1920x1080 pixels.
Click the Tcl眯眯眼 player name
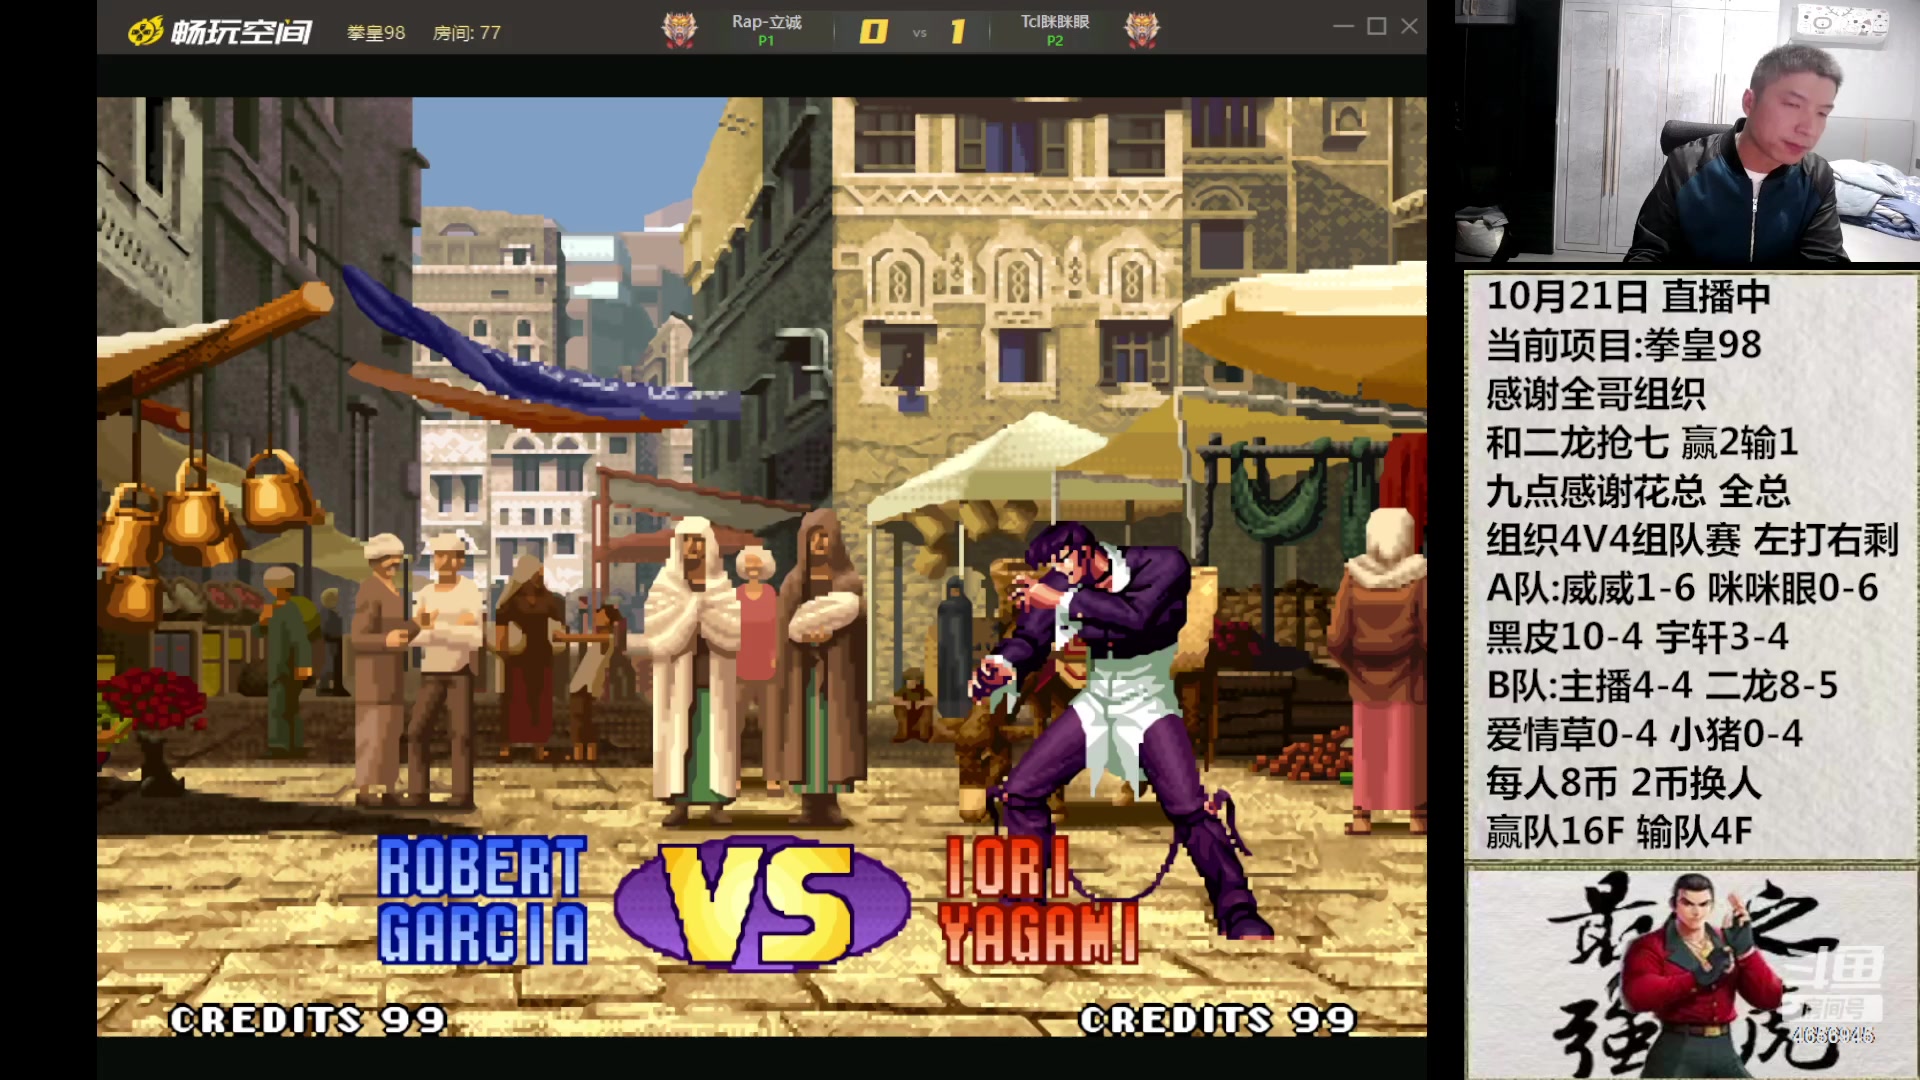1055,22
